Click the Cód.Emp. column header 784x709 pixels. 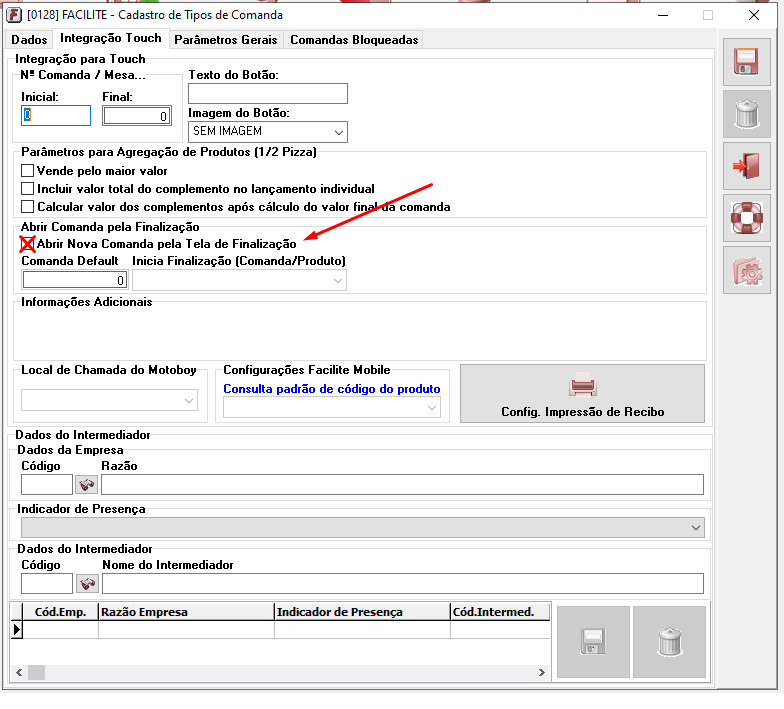point(60,612)
